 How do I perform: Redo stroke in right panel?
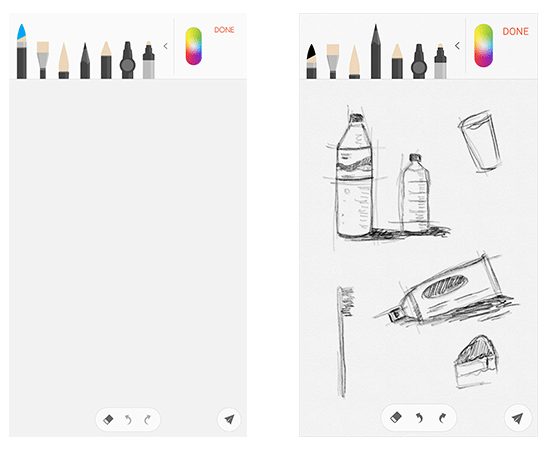[442, 417]
